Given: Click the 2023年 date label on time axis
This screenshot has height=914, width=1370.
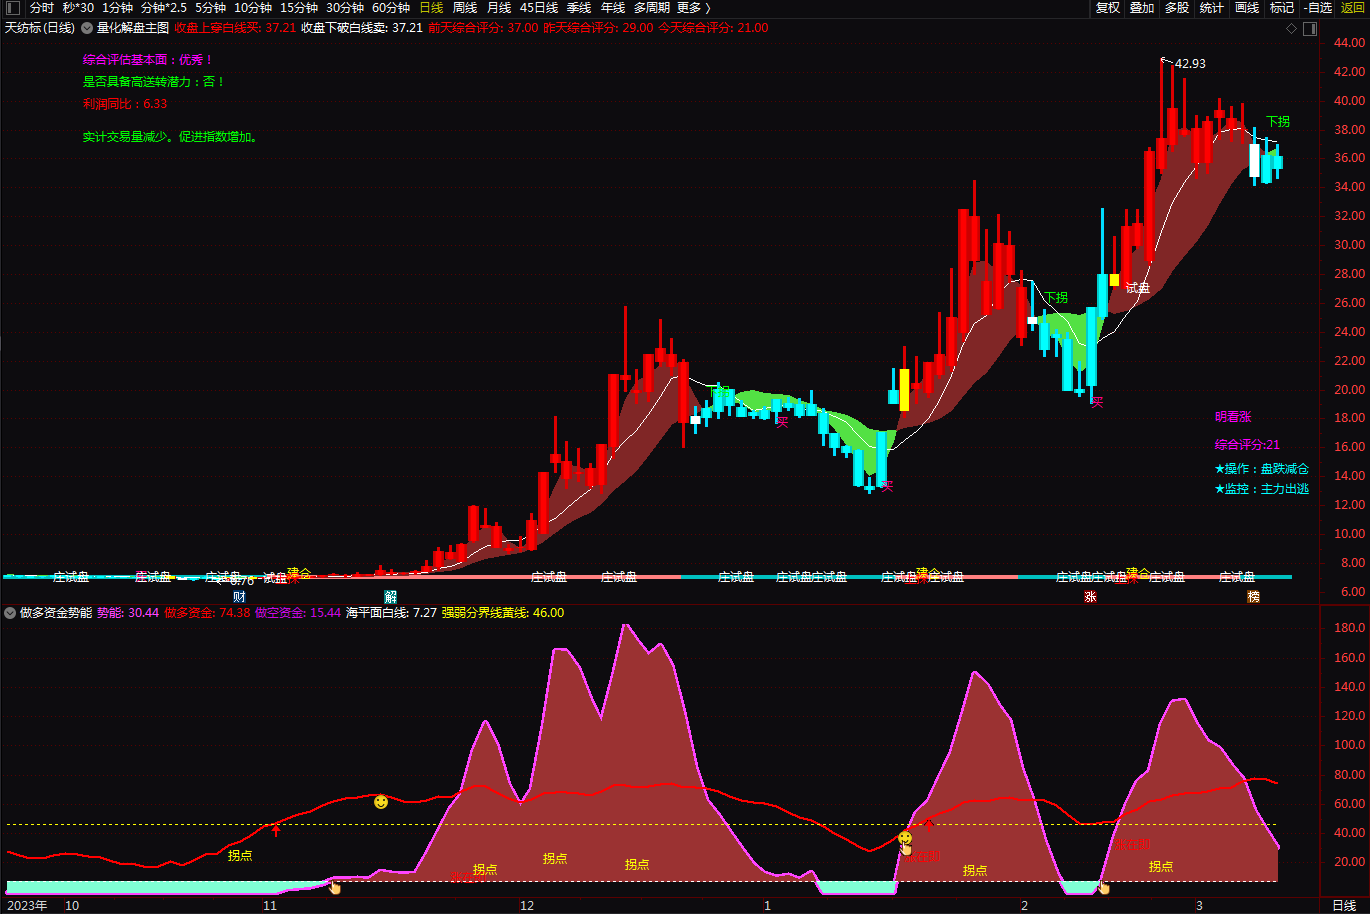Looking at the screenshot, I should (x=27, y=906).
